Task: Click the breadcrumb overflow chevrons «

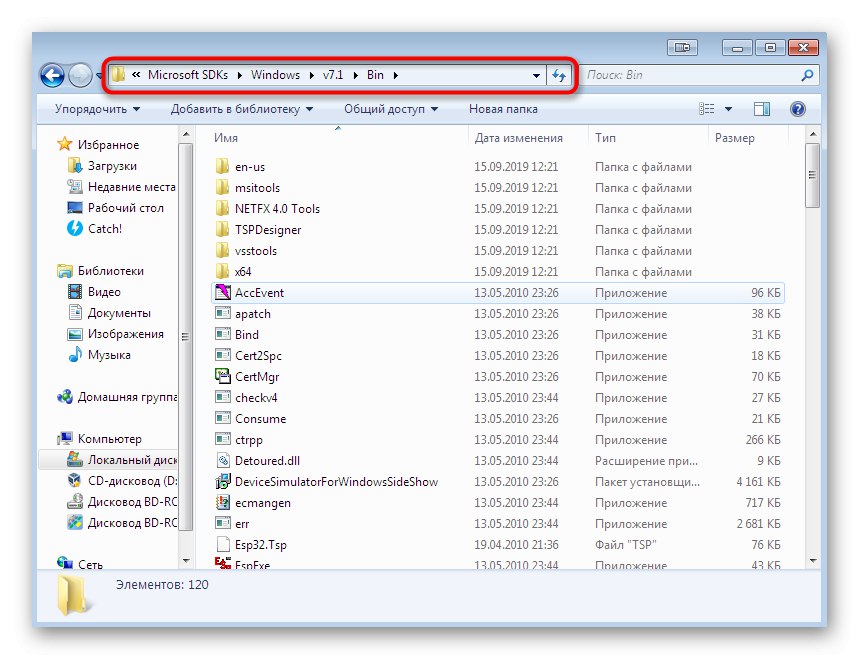Action: (136, 75)
